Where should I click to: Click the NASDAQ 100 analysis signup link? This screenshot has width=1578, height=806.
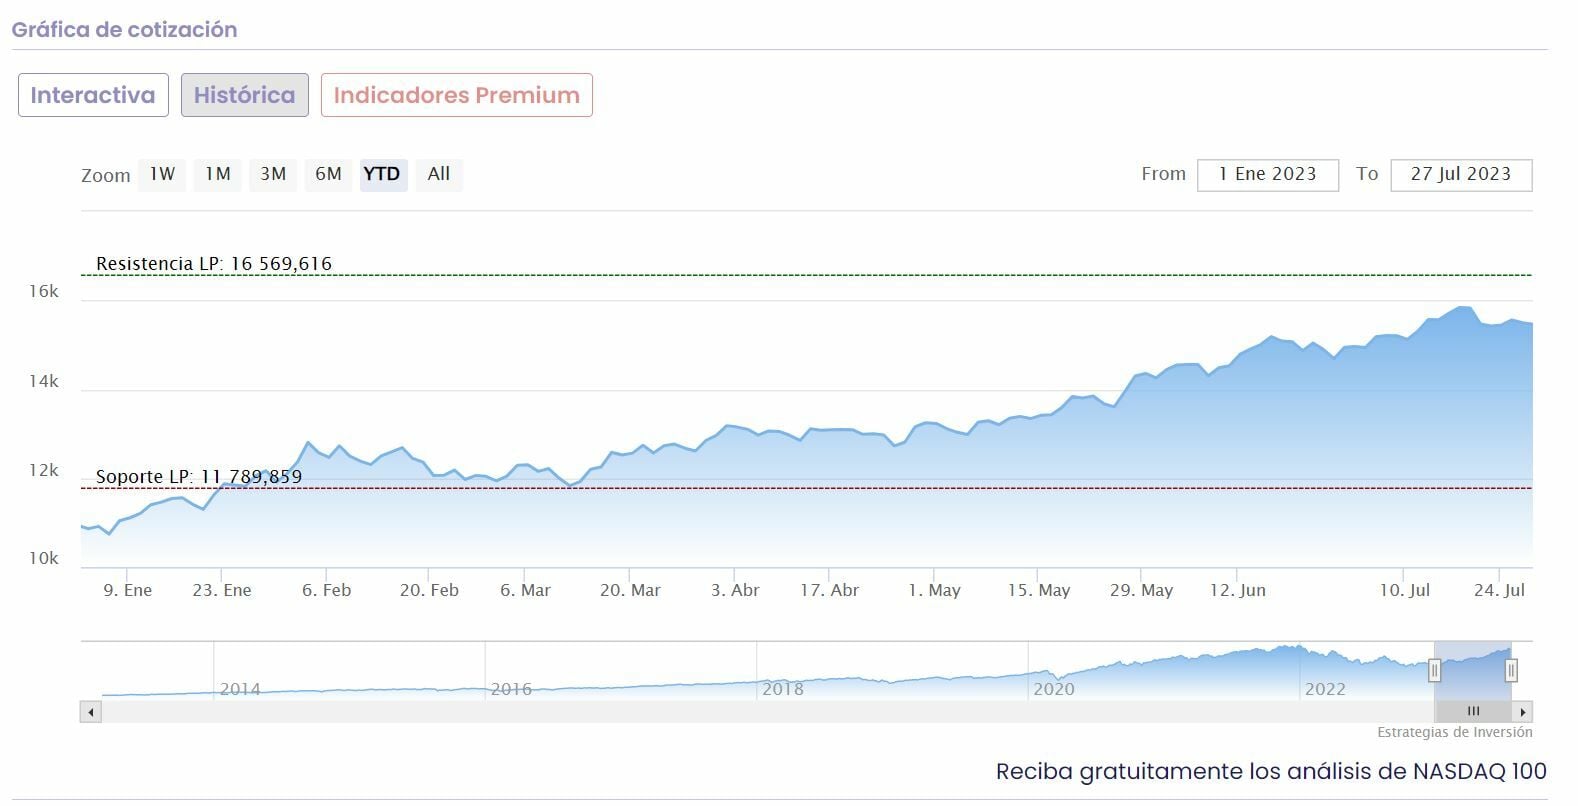pos(1271,771)
